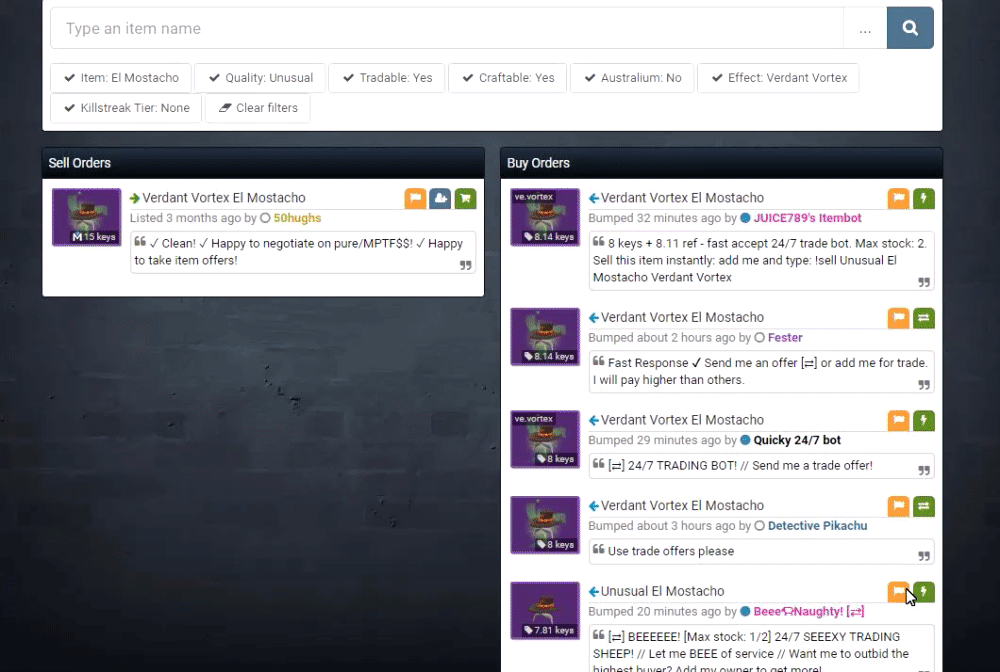Open the advanced search options ellipsis

pyautogui.click(x=865, y=28)
